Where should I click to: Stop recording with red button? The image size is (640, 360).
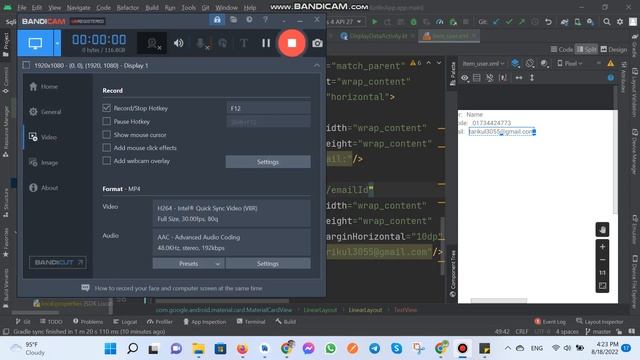coord(291,43)
